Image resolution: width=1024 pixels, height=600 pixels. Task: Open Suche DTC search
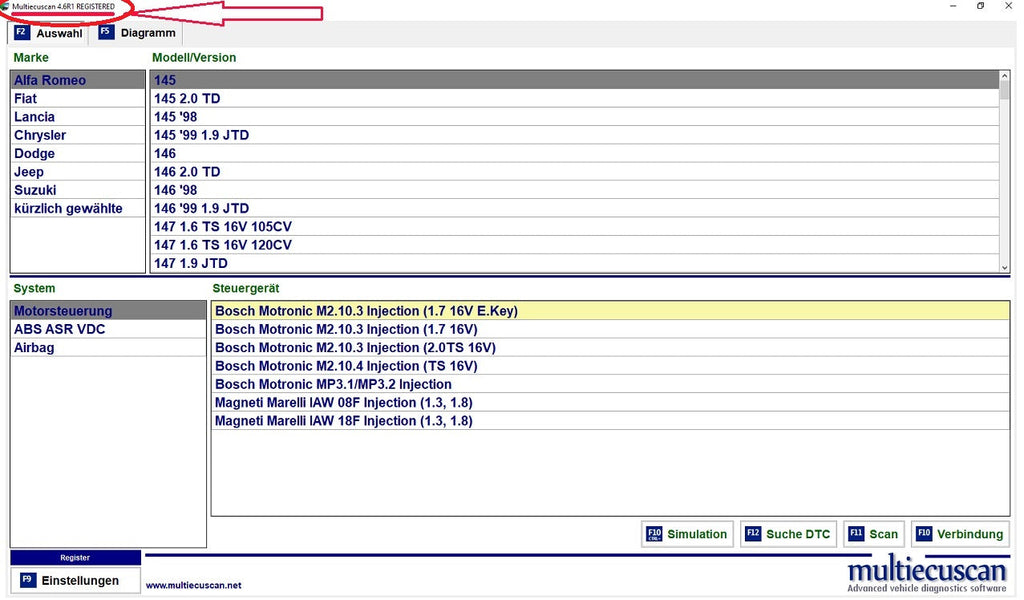click(788, 534)
